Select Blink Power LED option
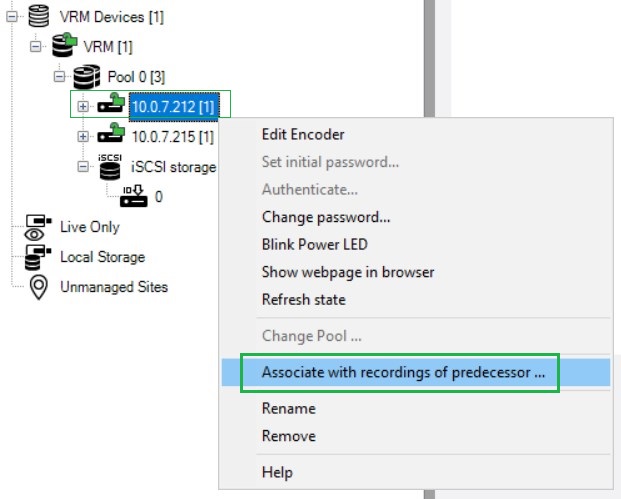 pos(314,244)
